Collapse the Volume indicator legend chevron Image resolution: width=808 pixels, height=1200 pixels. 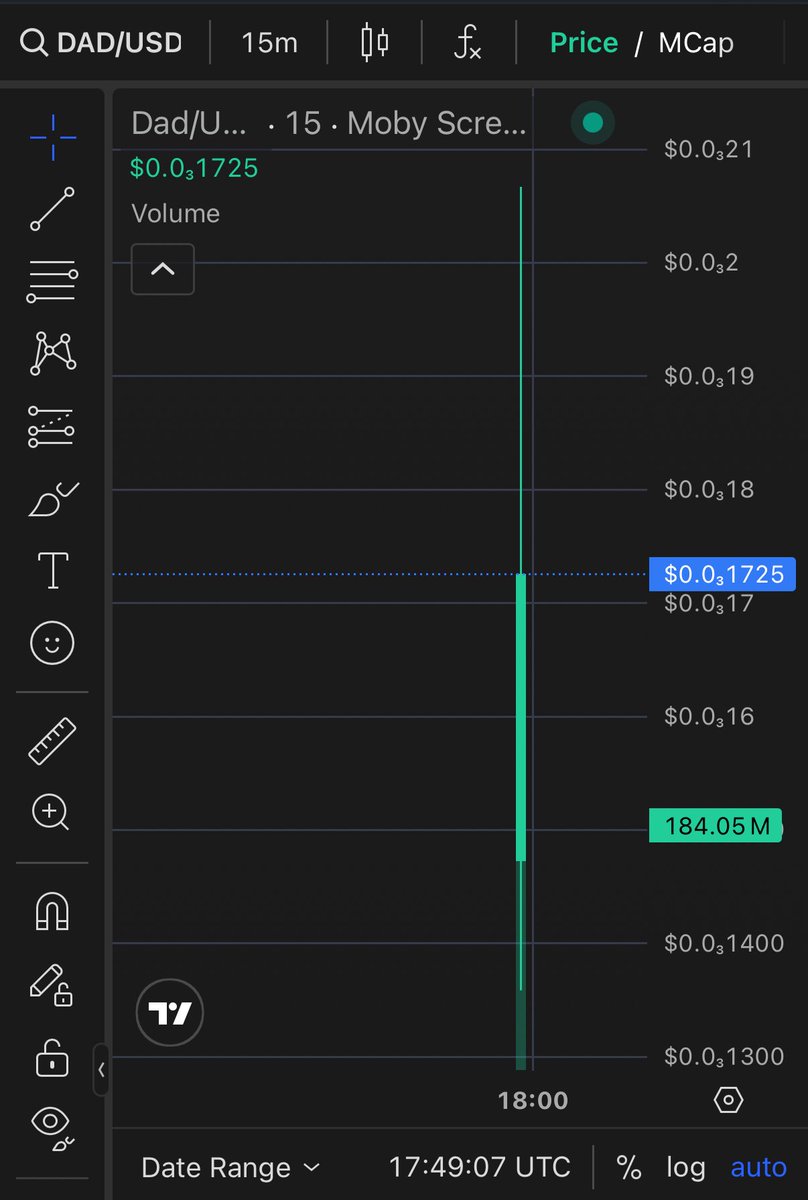(163, 269)
